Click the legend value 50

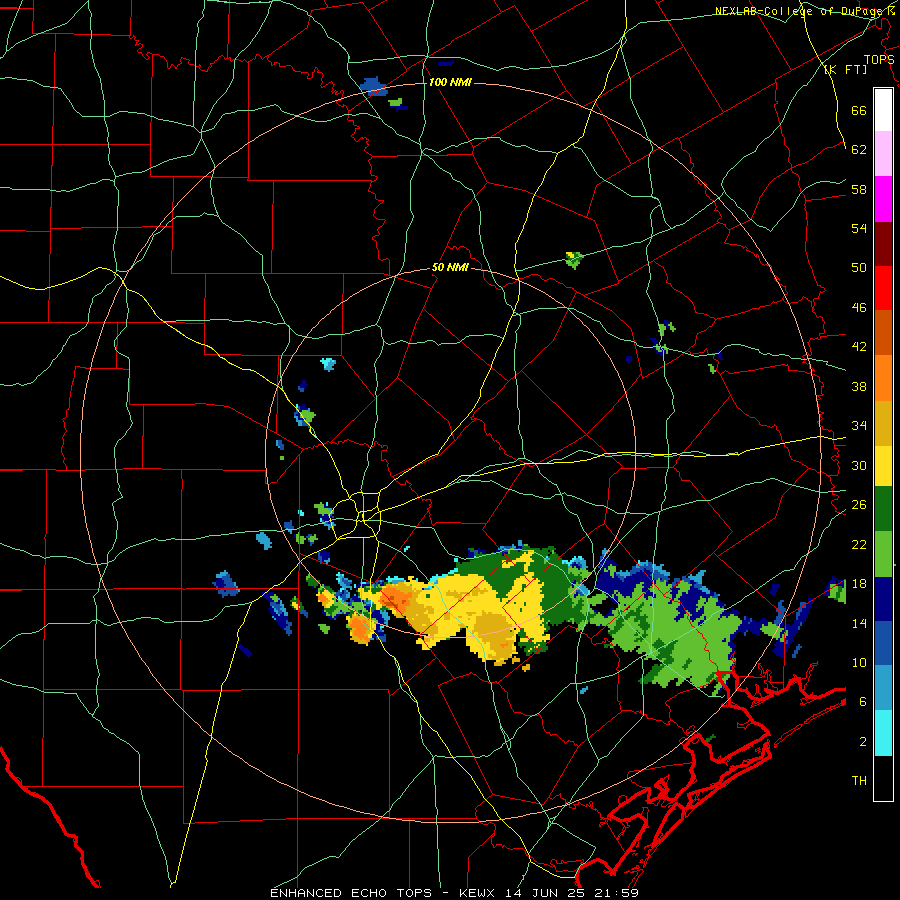pos(859,268)
